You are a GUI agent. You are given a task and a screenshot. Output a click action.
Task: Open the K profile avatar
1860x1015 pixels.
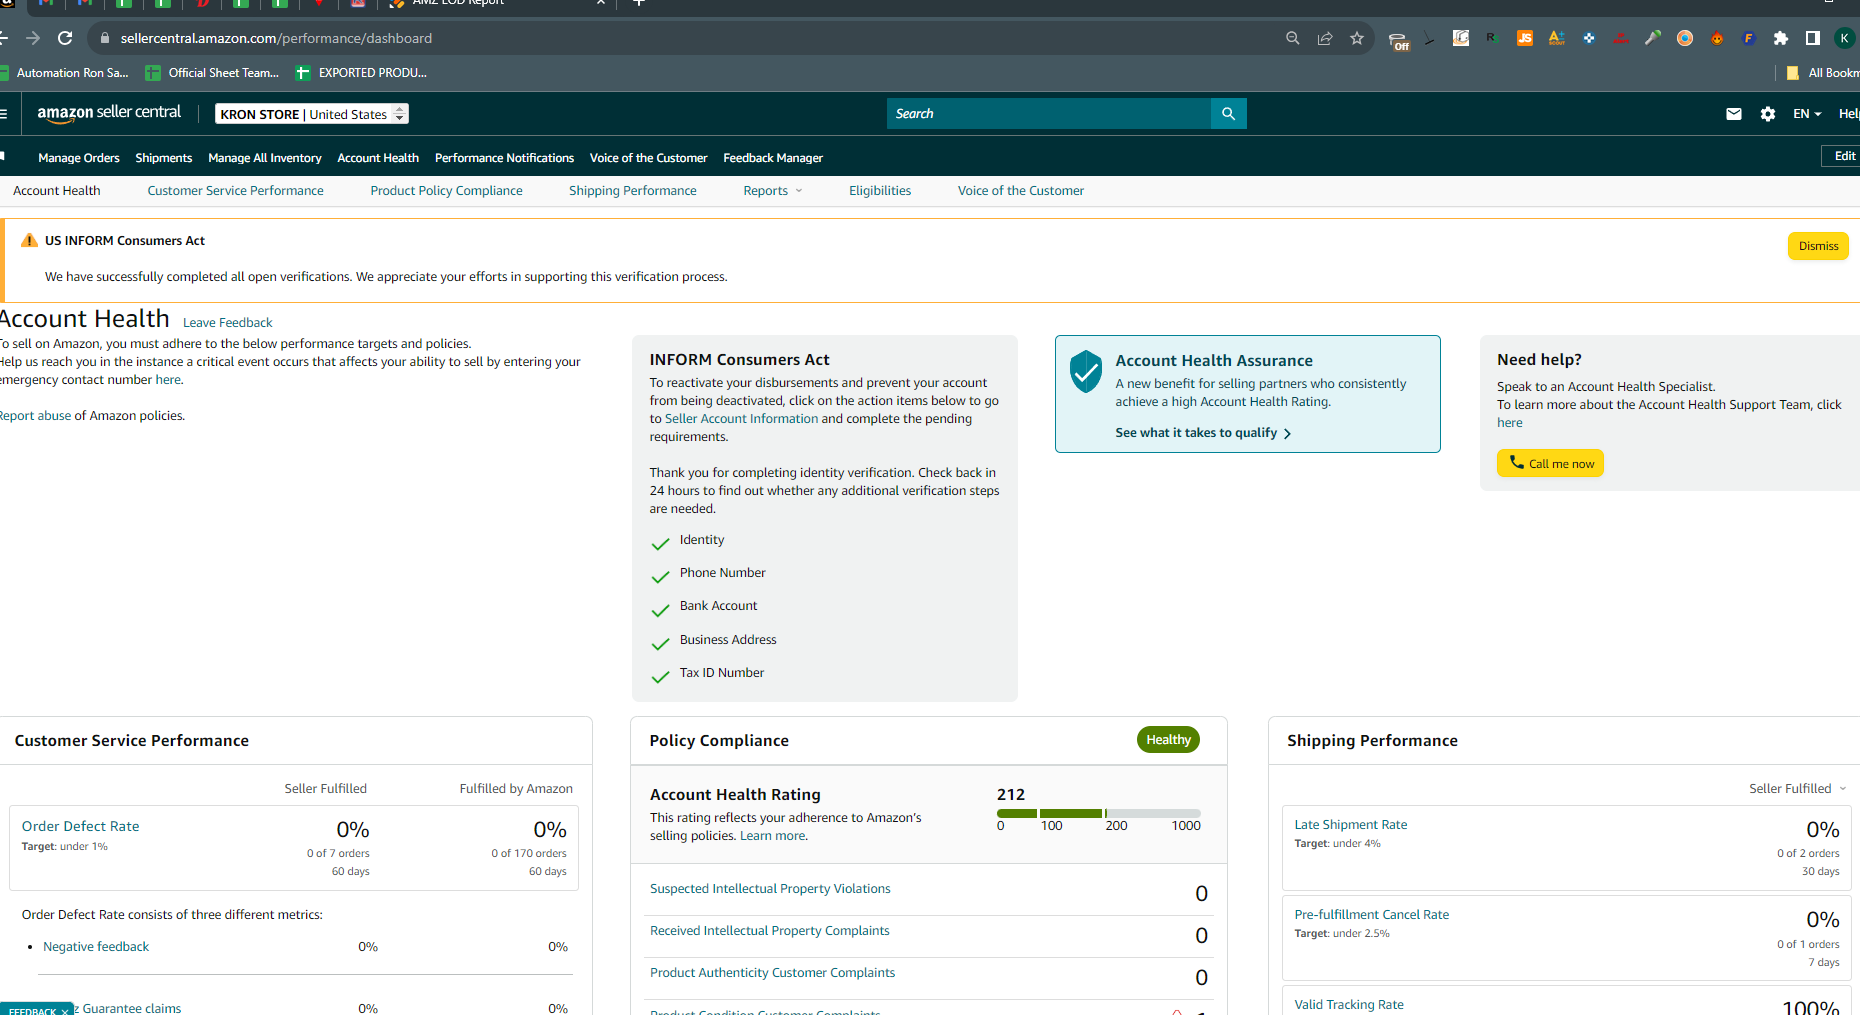1845,38
